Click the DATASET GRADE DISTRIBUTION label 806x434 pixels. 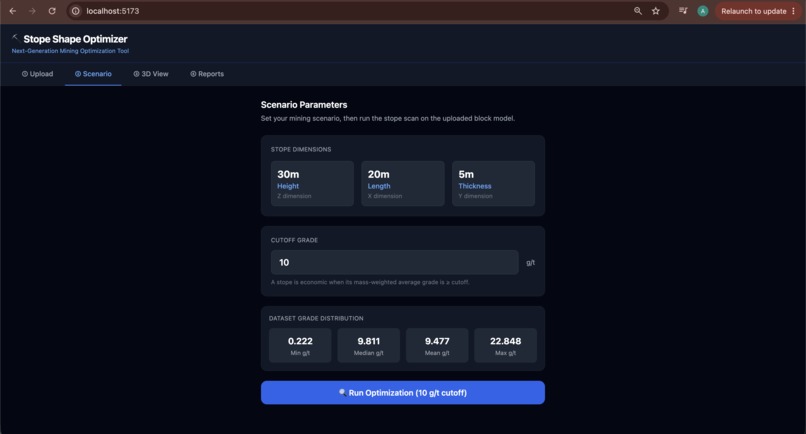click(316, 318)
